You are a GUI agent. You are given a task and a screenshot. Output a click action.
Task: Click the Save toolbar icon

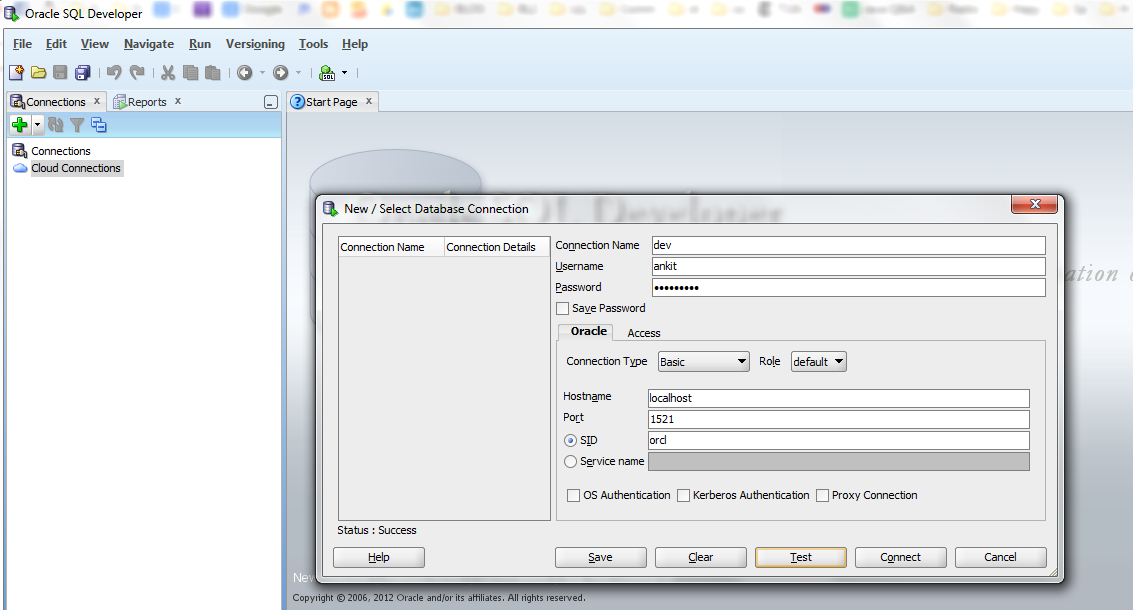pos(61,72)
